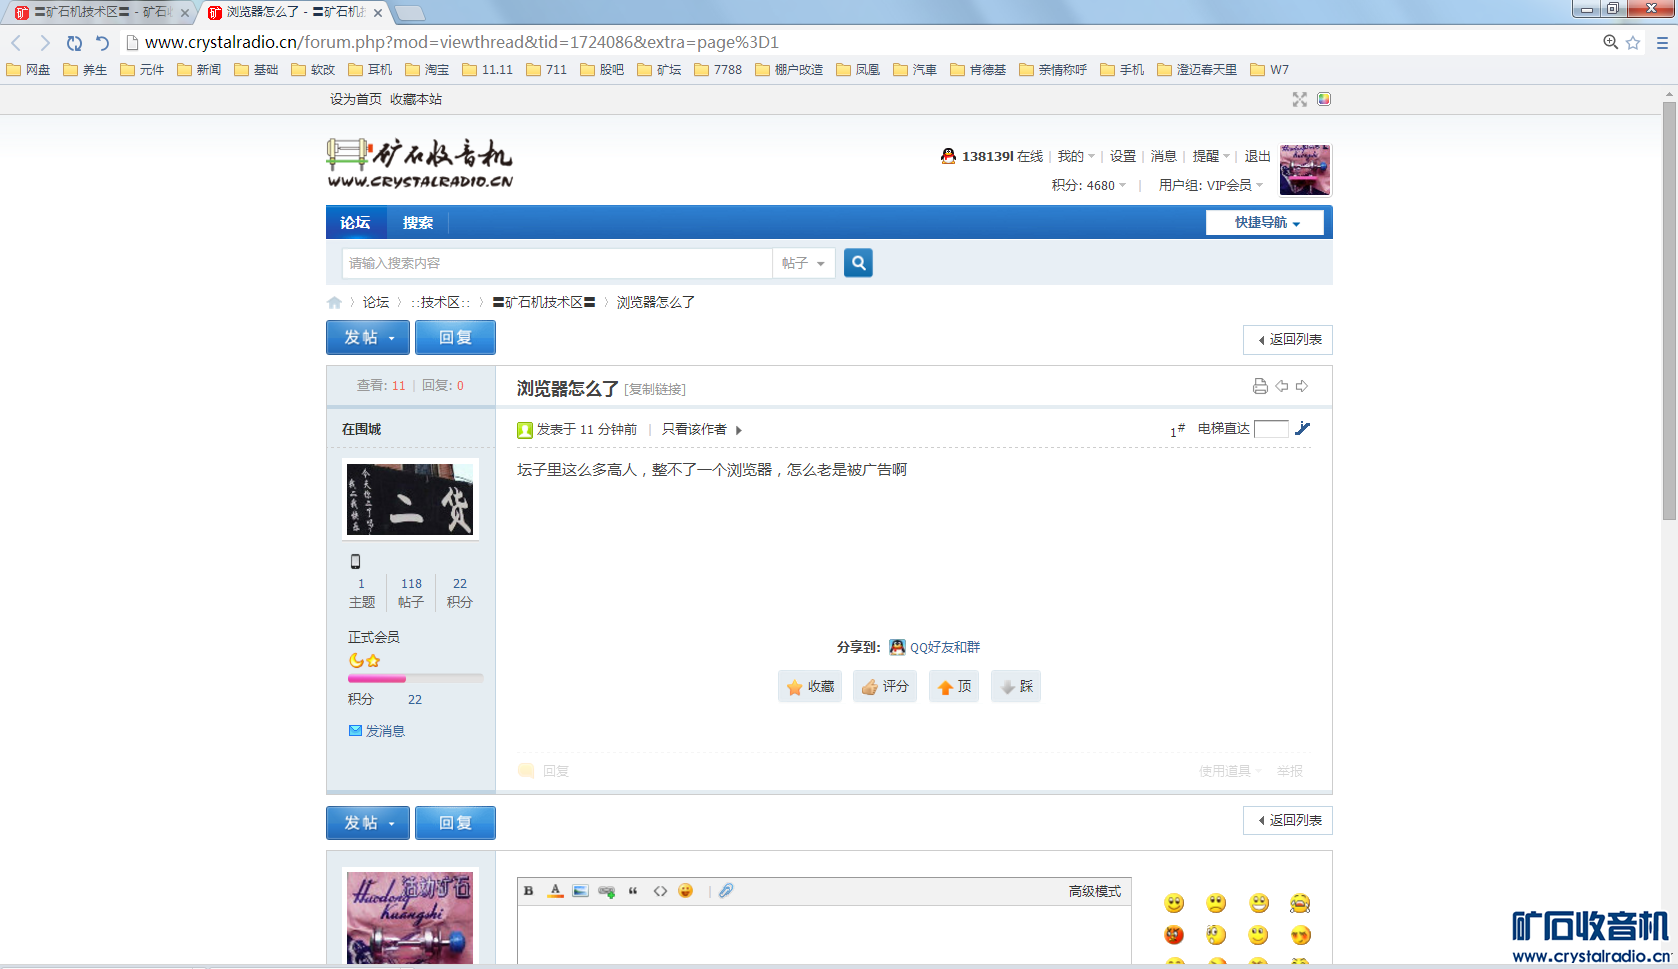This screenshot has height=969, width=1678.
Task: Click the attachment paperclip icon
Action: coord(726,891)
